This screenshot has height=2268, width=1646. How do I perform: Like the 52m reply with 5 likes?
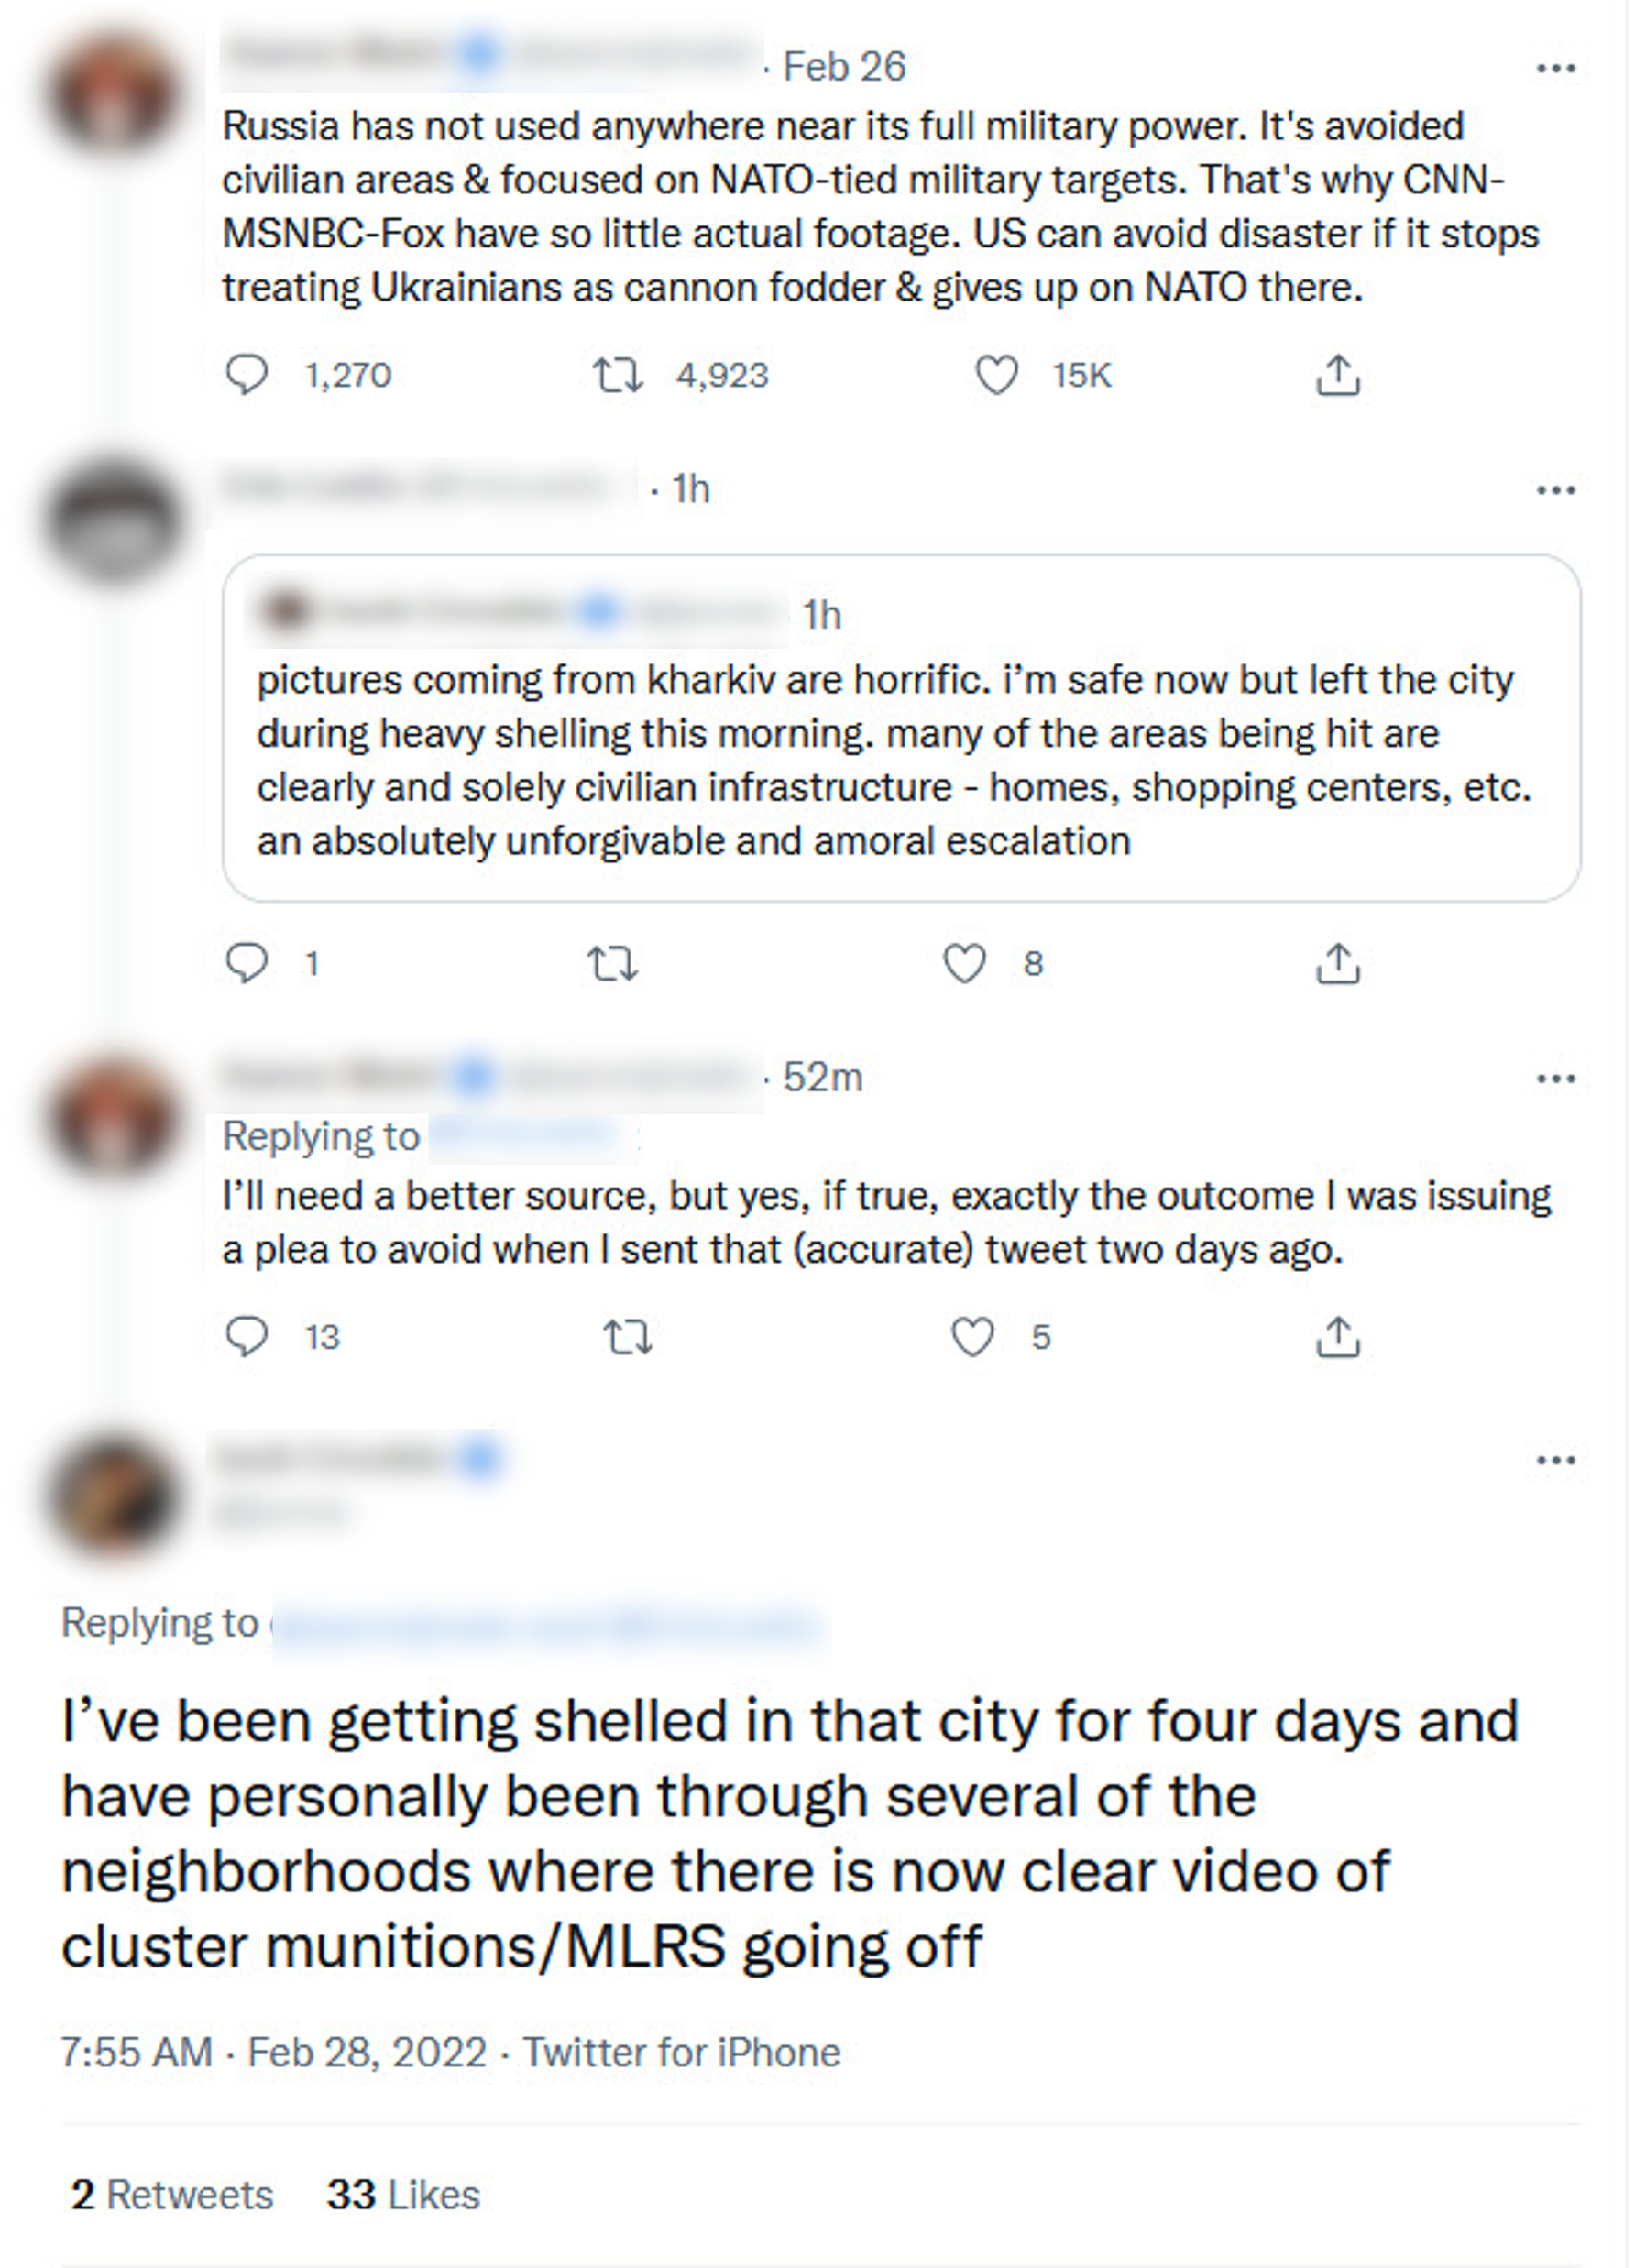click(972, 1337)
